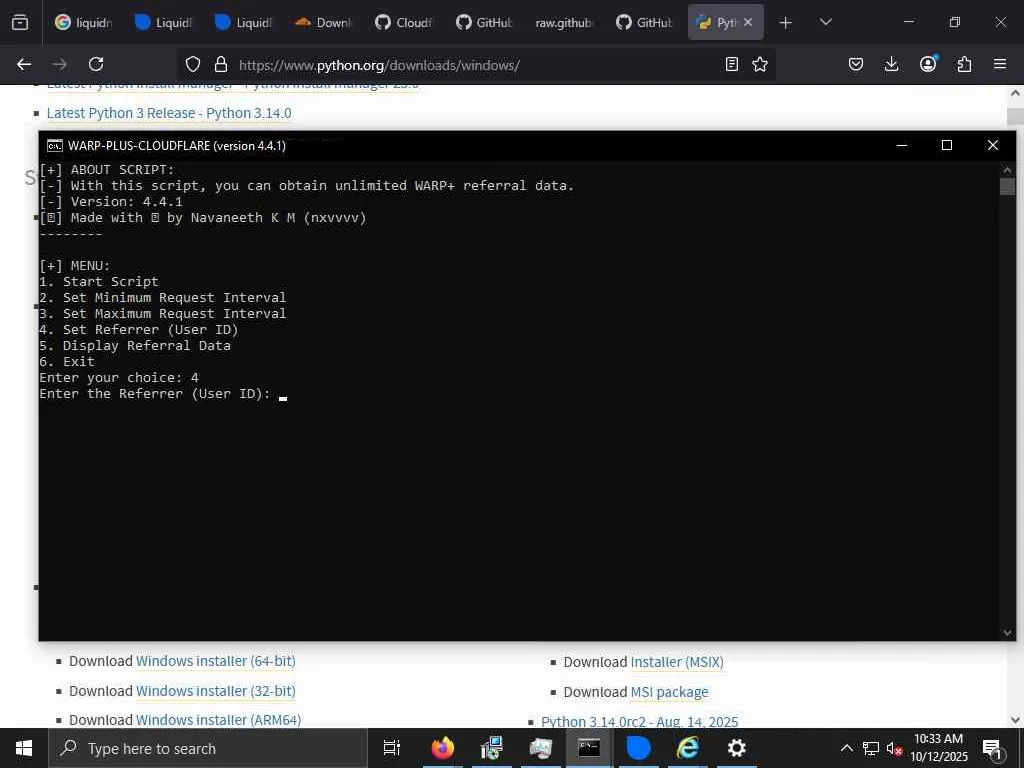This screenshot has height=768, width=1024.
Task: Expand the list all tabs chevron
Action: tap(825, 22)
